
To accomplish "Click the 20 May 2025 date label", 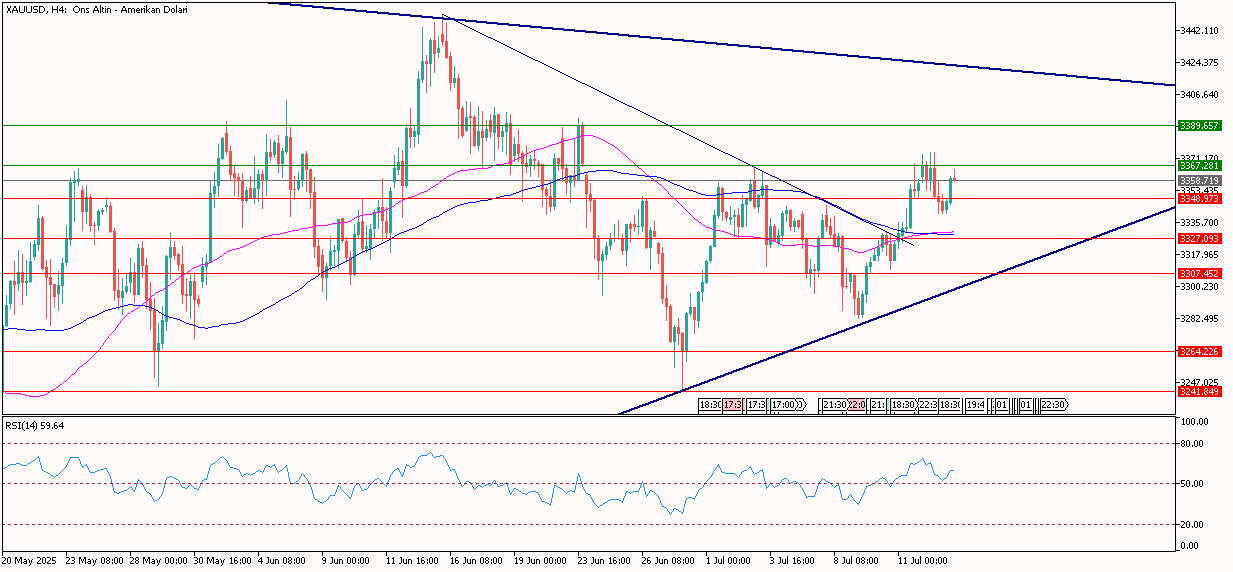I will pos(28,561).
